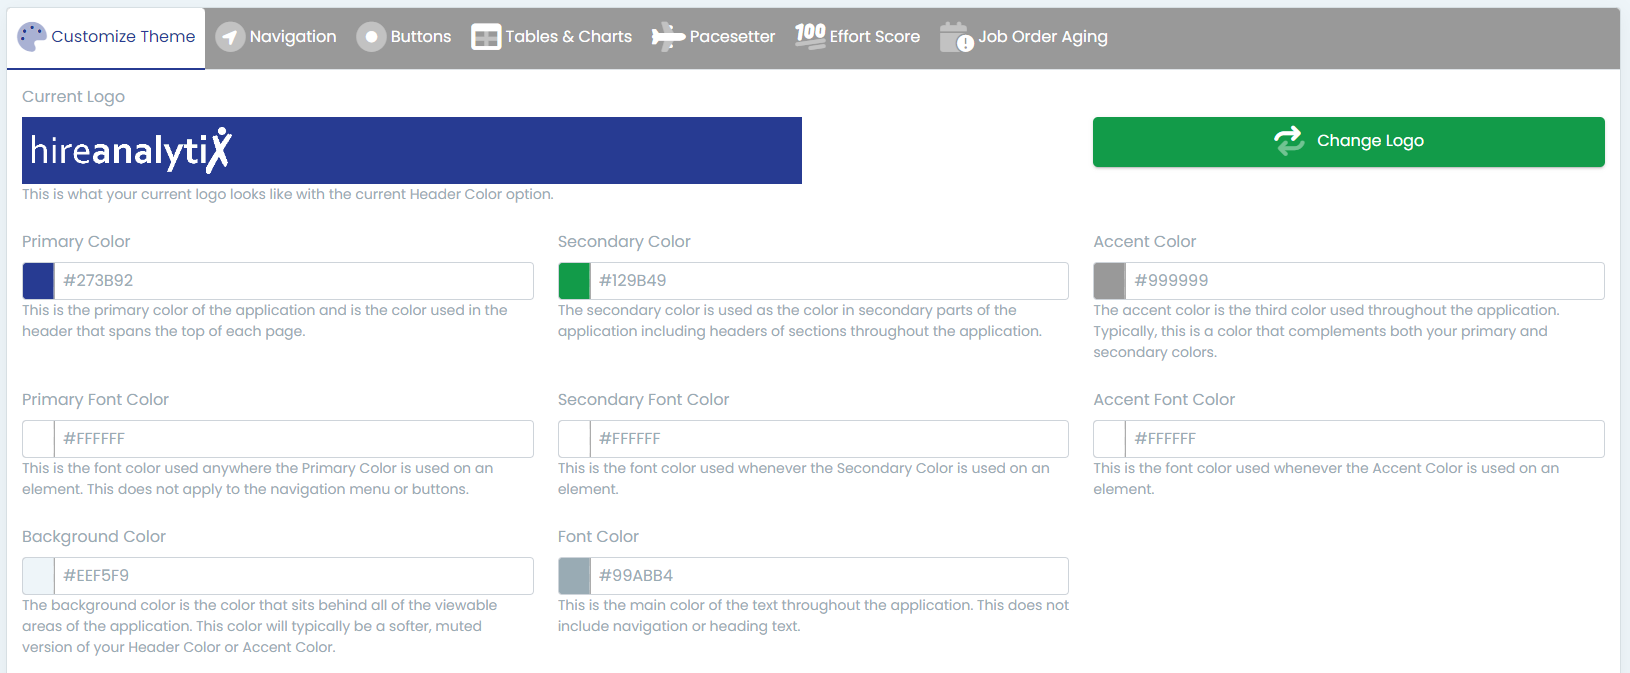Open the Accent Color gray swatch
Image resolution: width=1630 pixels, height=673 pixels.
click(x=1110, y=281)
